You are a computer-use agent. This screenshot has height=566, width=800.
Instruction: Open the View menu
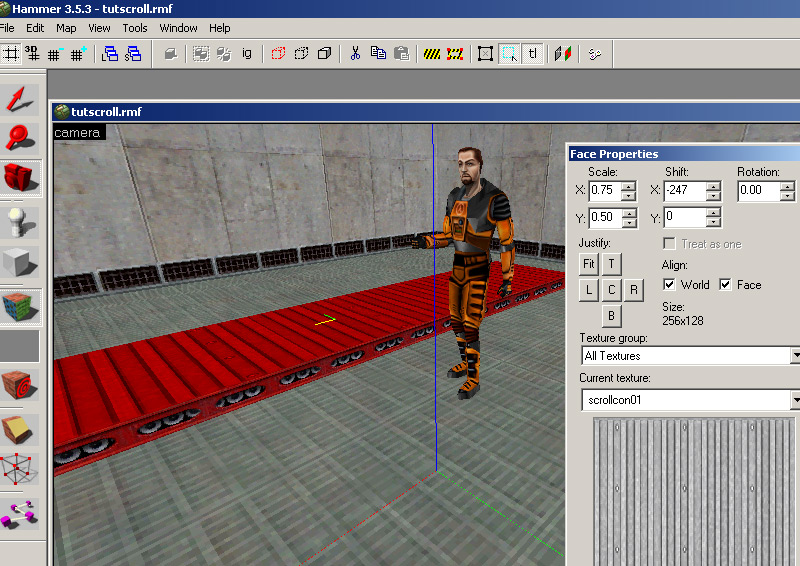tap(99, 28)
